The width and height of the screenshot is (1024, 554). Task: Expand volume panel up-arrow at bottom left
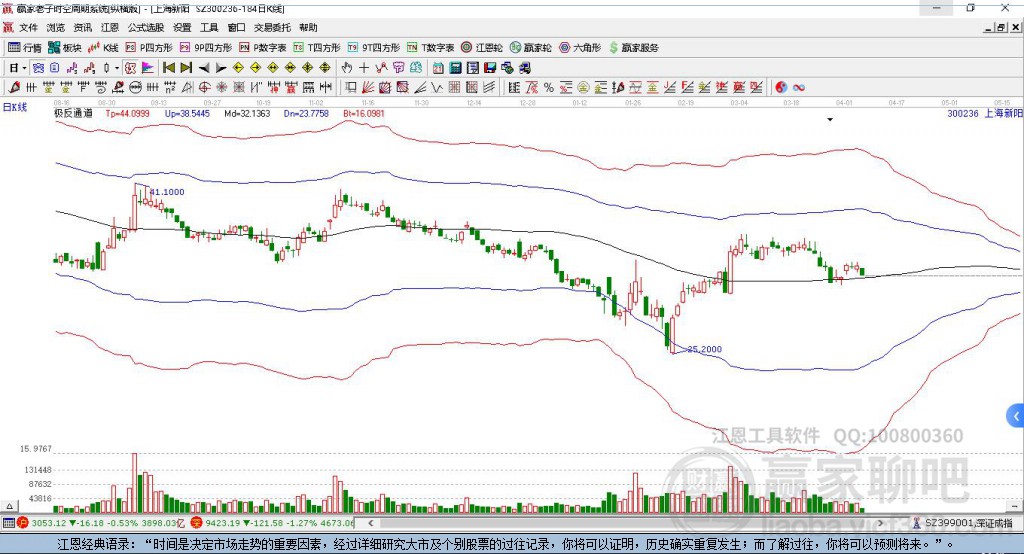[x=9, y=506]
